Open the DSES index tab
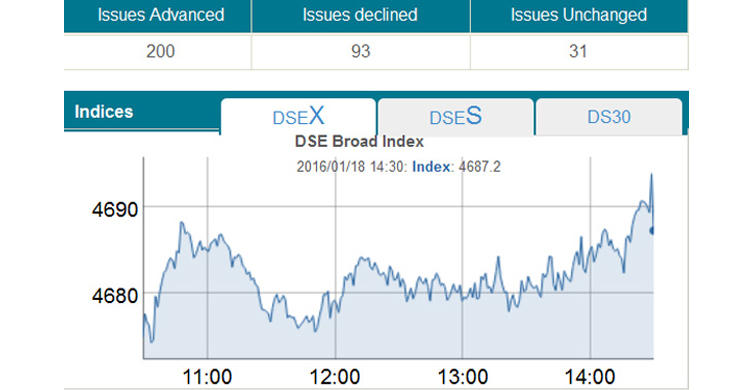 click(x=455, y=117)
